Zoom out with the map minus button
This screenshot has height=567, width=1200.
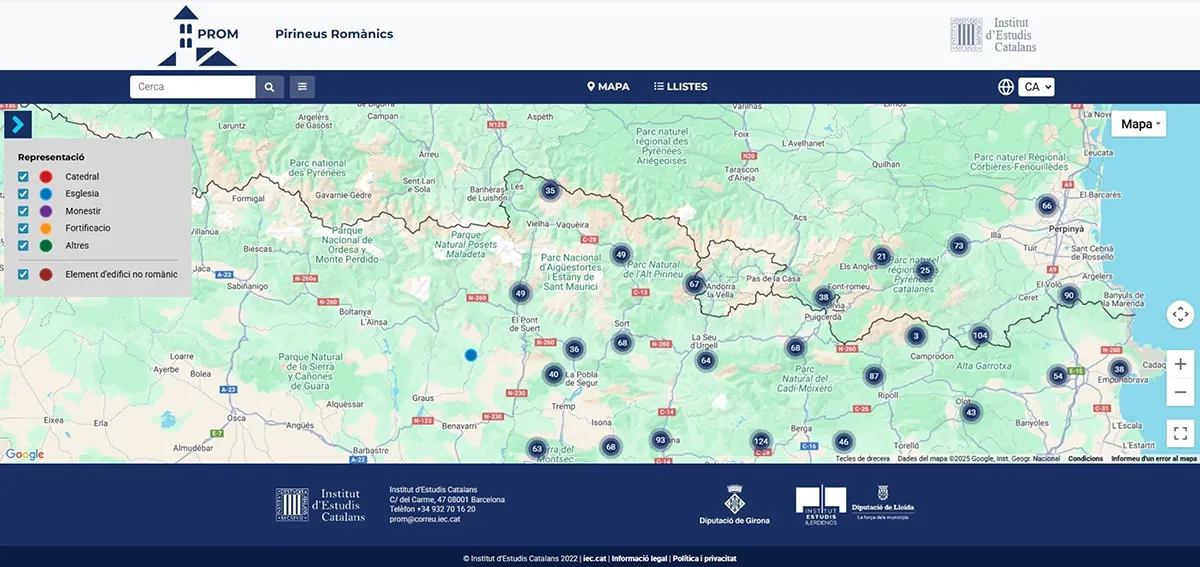[x=1180, y=392]
